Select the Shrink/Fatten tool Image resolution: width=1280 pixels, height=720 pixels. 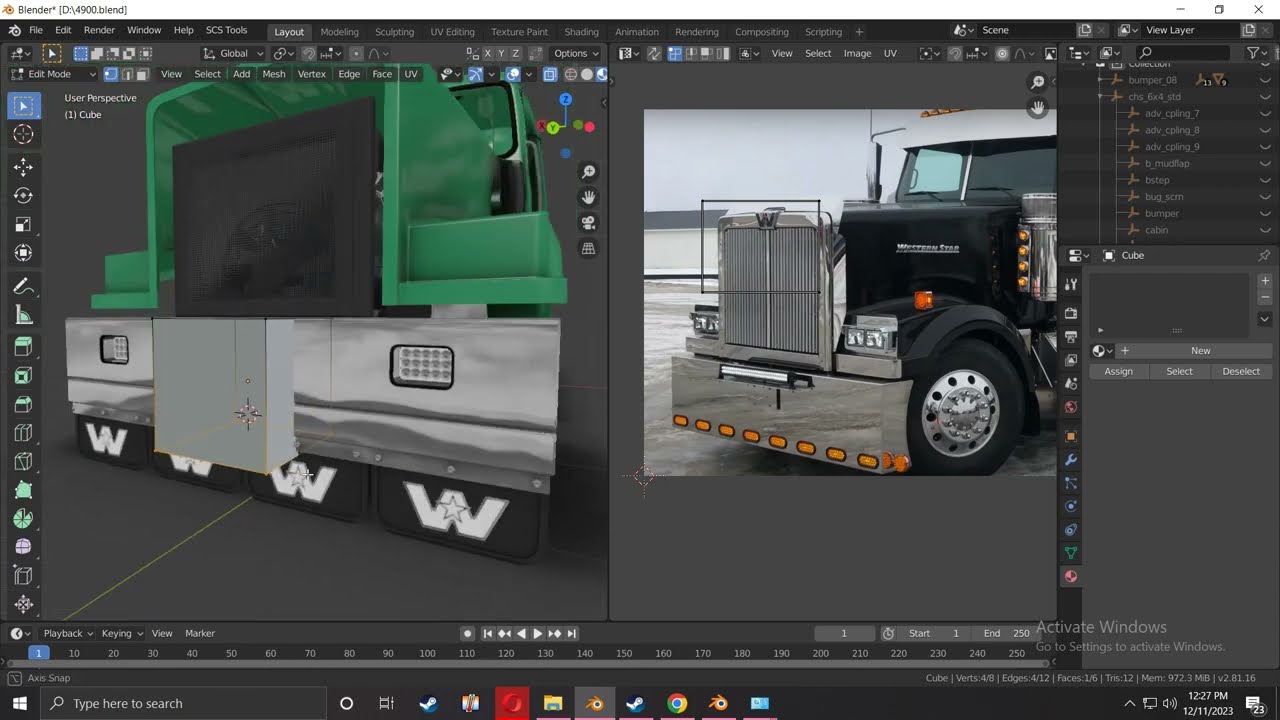pos(24,604)
